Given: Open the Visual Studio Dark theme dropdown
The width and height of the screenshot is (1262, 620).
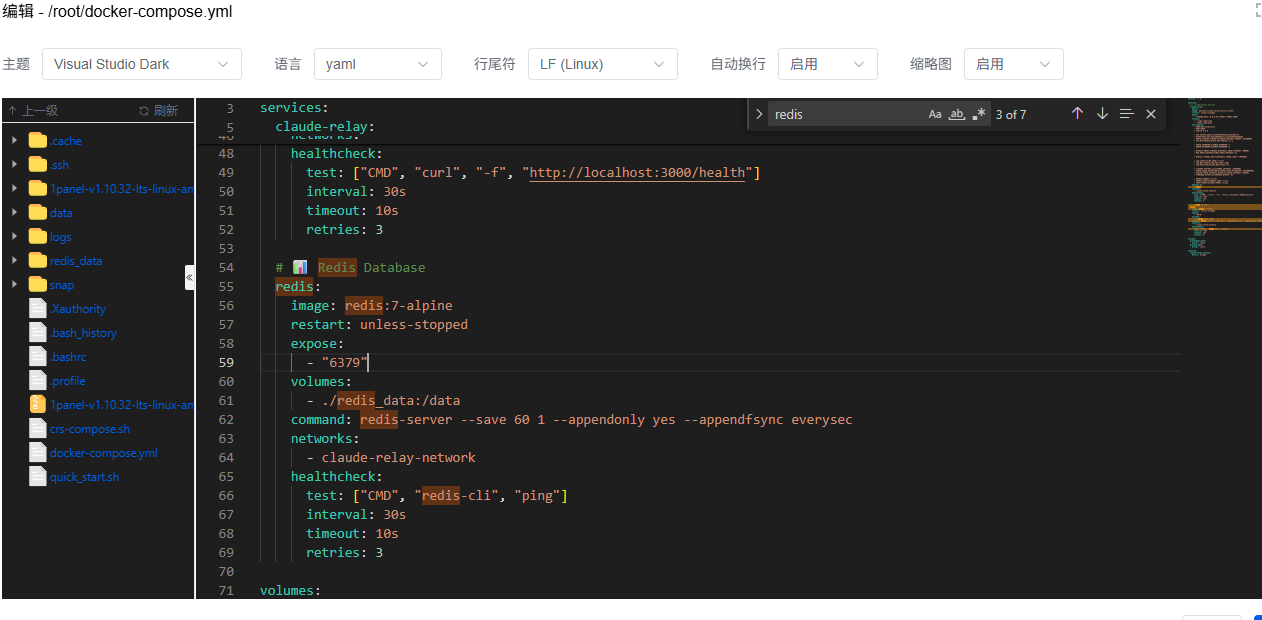Looking at the screenshot, I should [142, 64].
